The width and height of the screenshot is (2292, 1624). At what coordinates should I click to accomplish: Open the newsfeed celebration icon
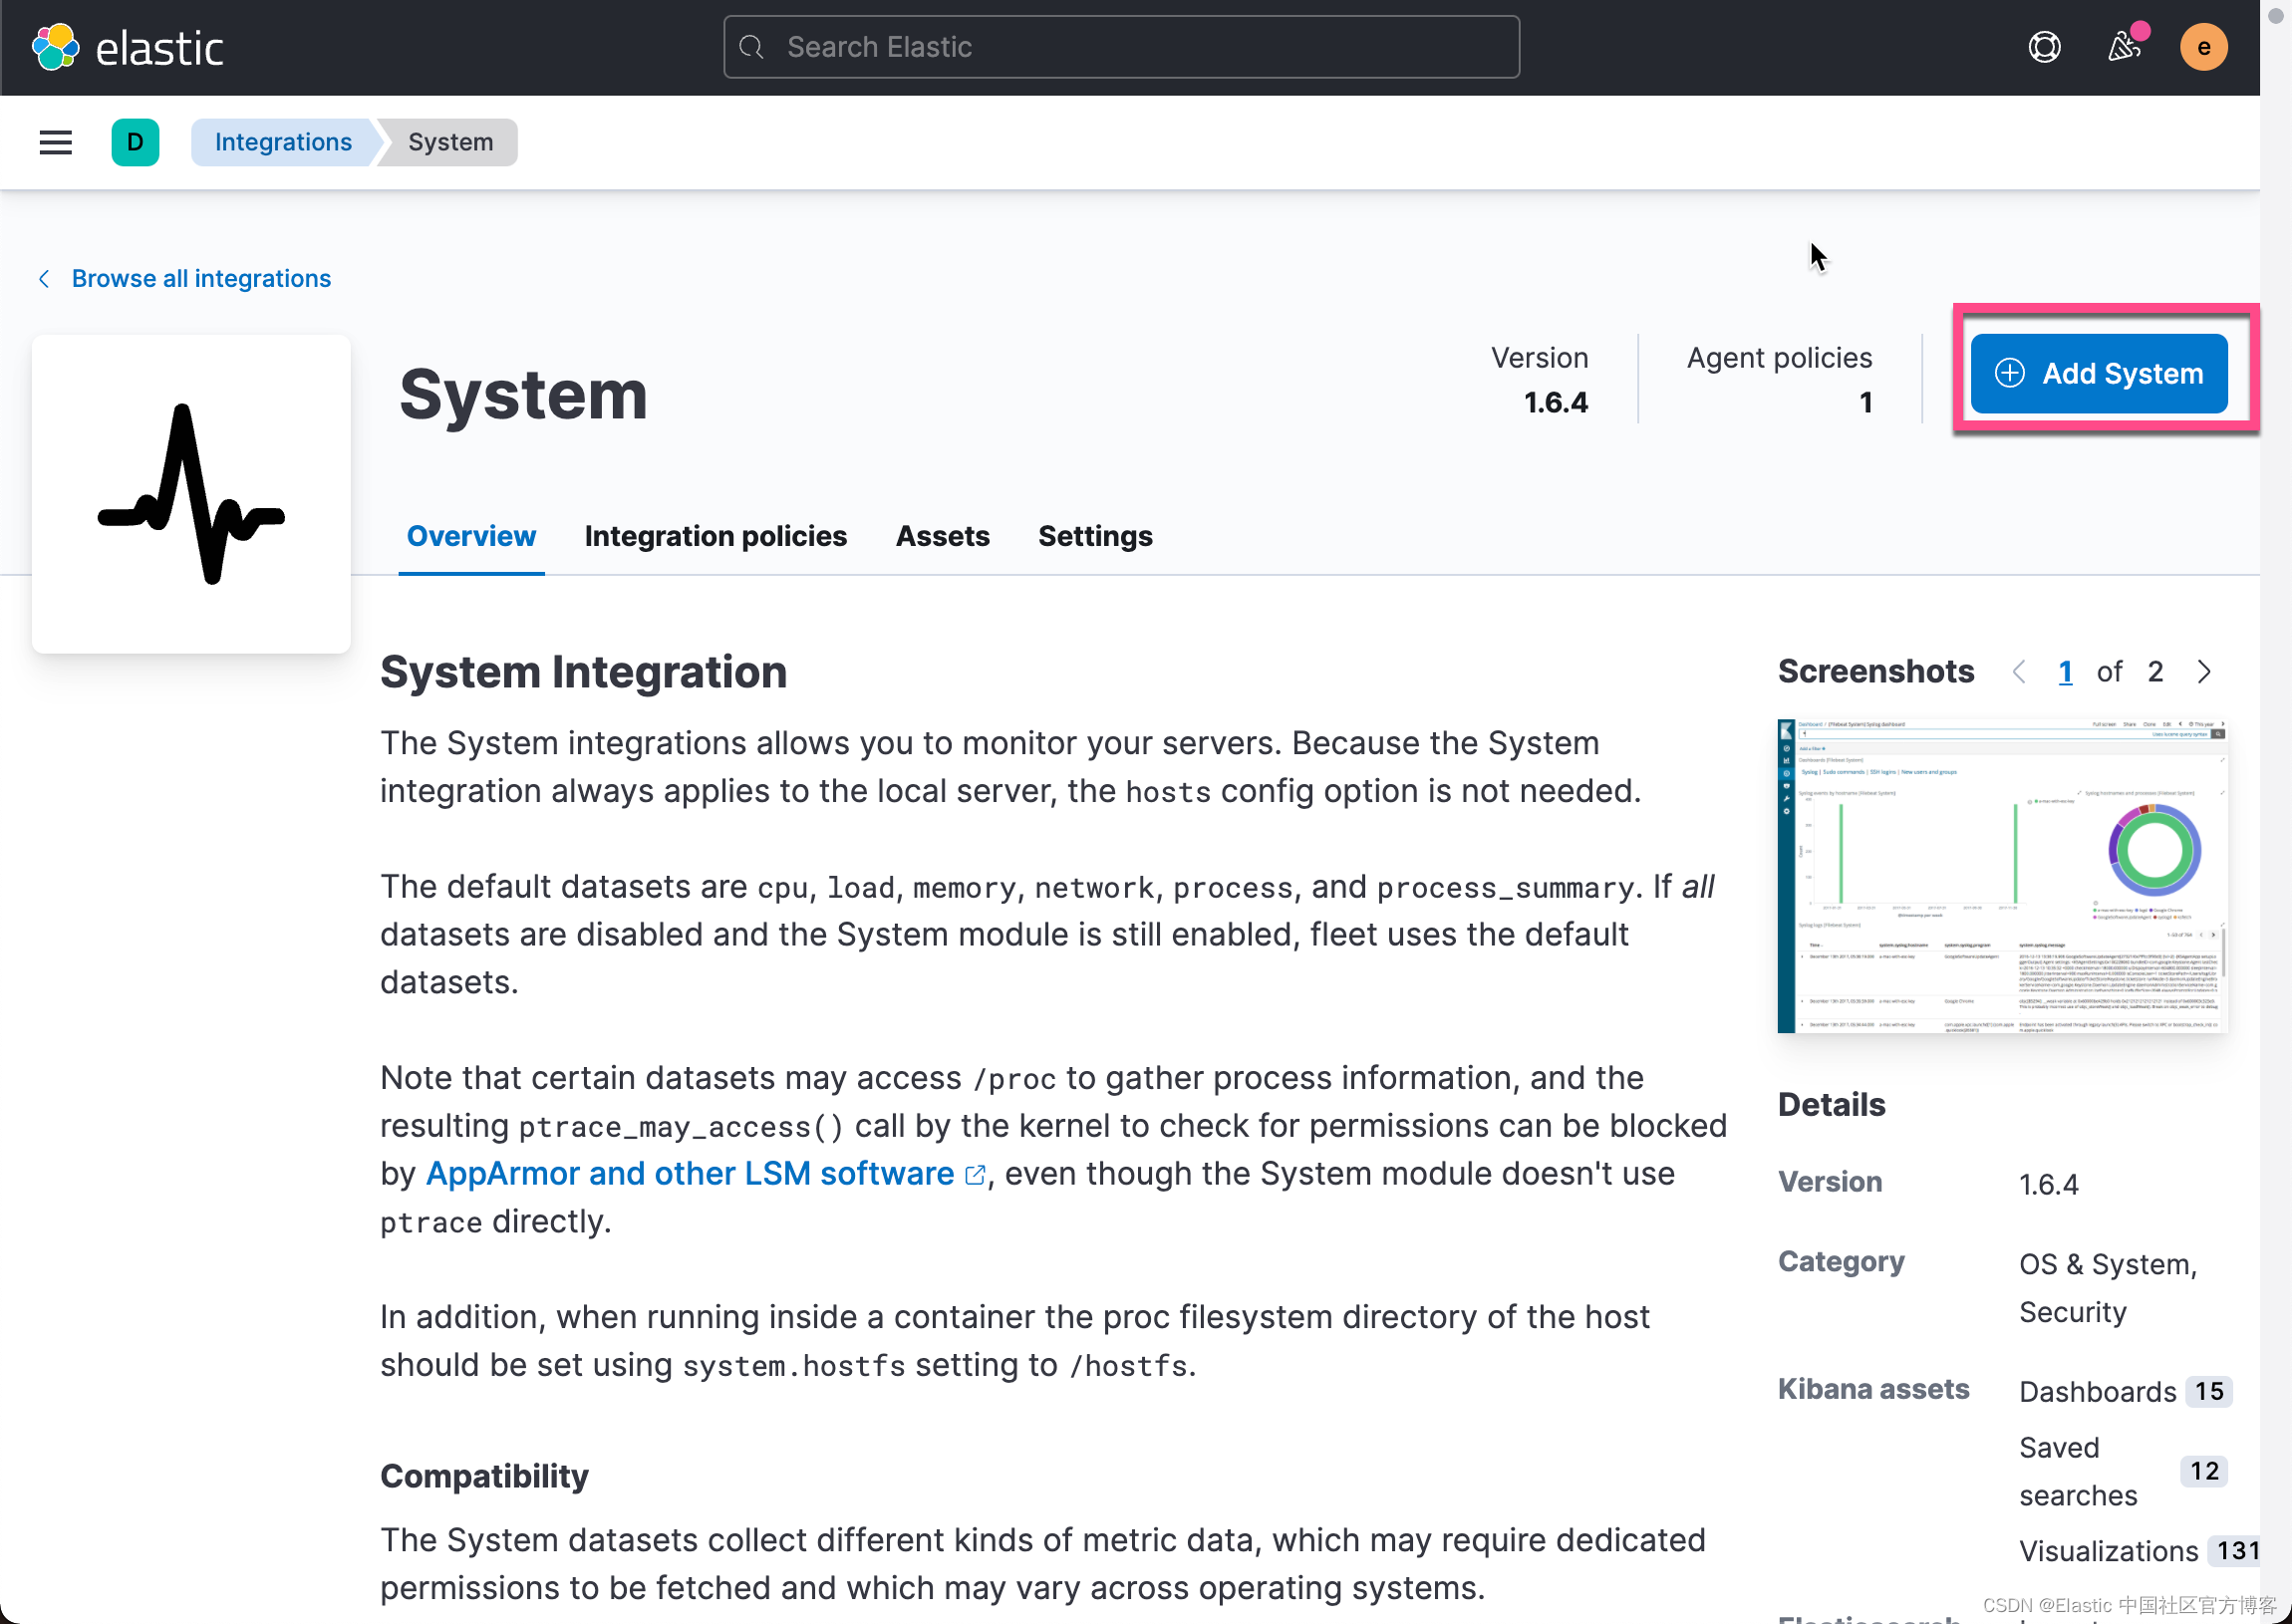pos(2124,47)
